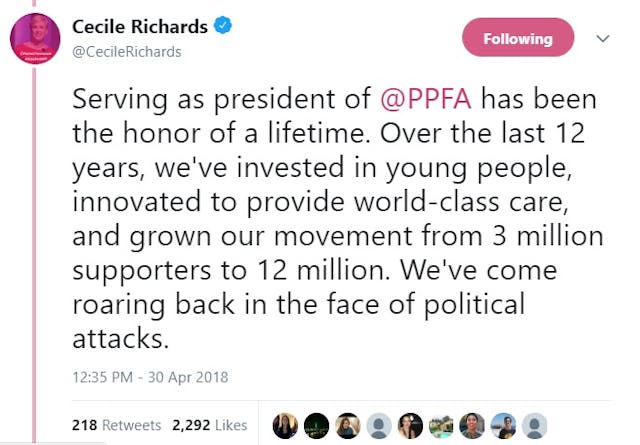View the 218 Retweets list
The width and height of the screenshot is (640, 445).
116,425
